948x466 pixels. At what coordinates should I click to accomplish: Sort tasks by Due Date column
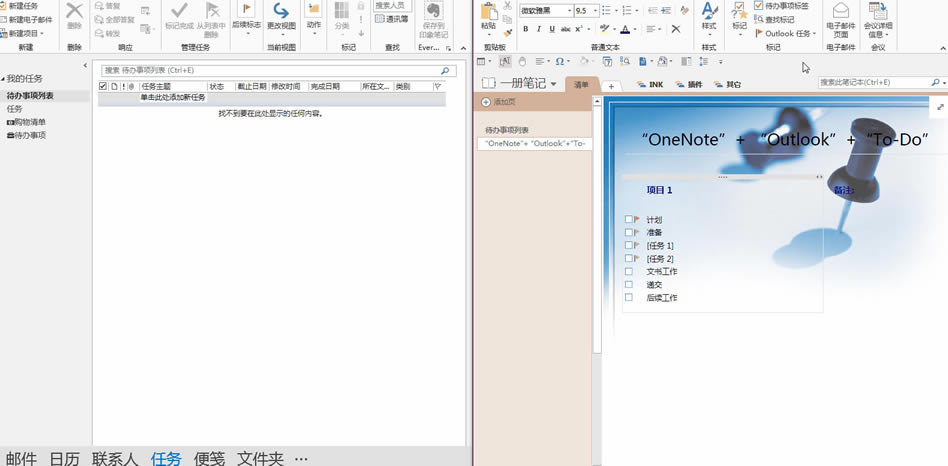click(x=252, y=86)
